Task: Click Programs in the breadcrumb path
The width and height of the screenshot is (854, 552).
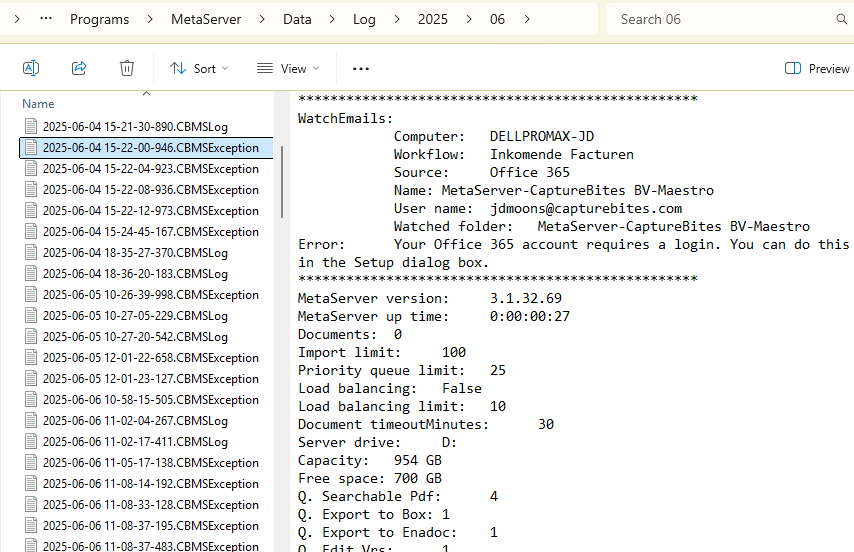Action: click(100, 19)
